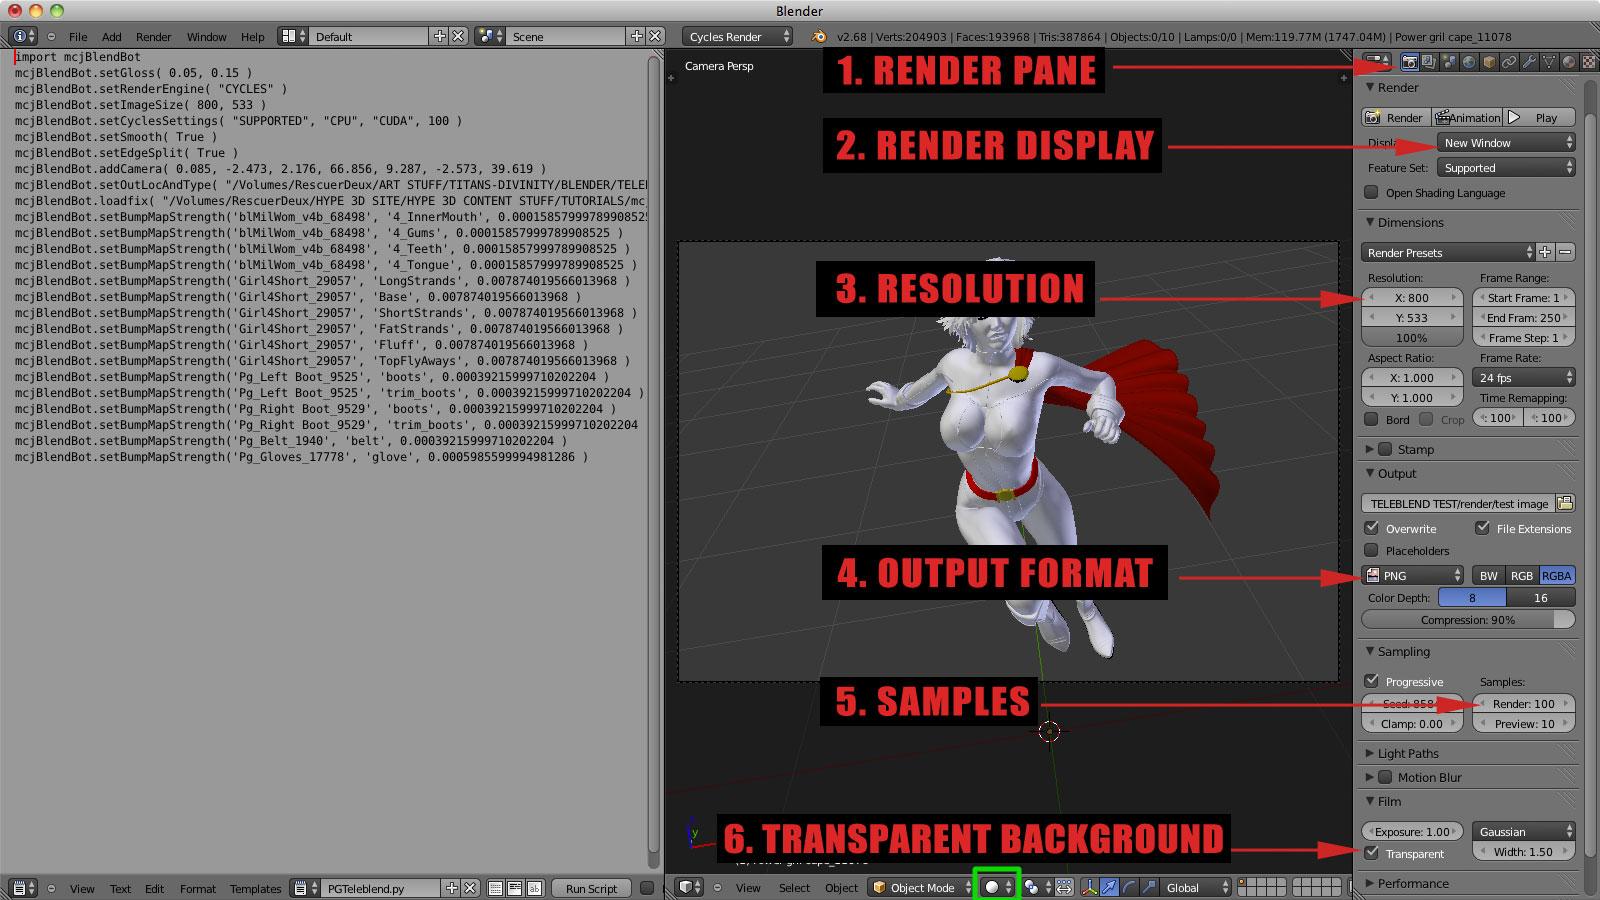
Task: Open the Object Data tab (triangle icon)
Action: [1549, 62]
